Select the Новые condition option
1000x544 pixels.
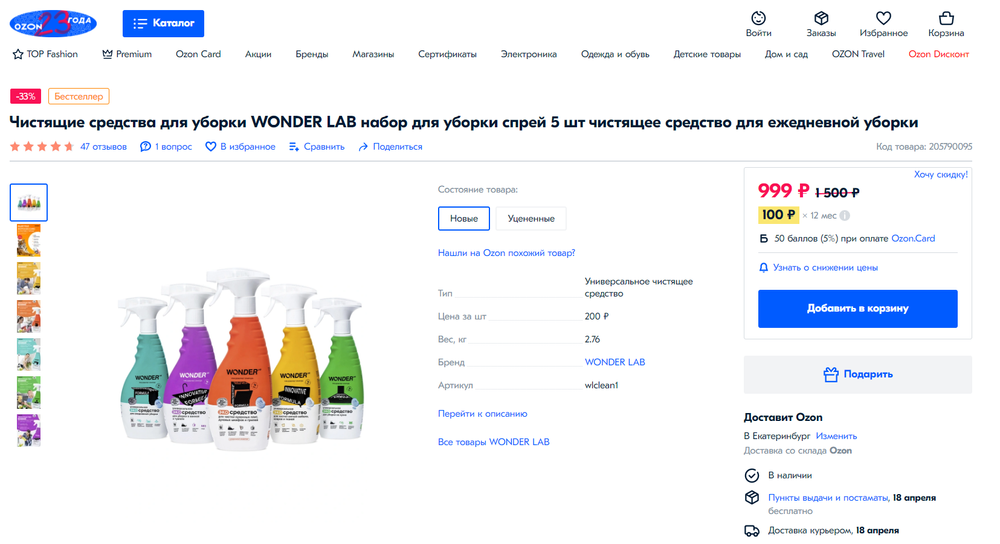tap(464, 218)
